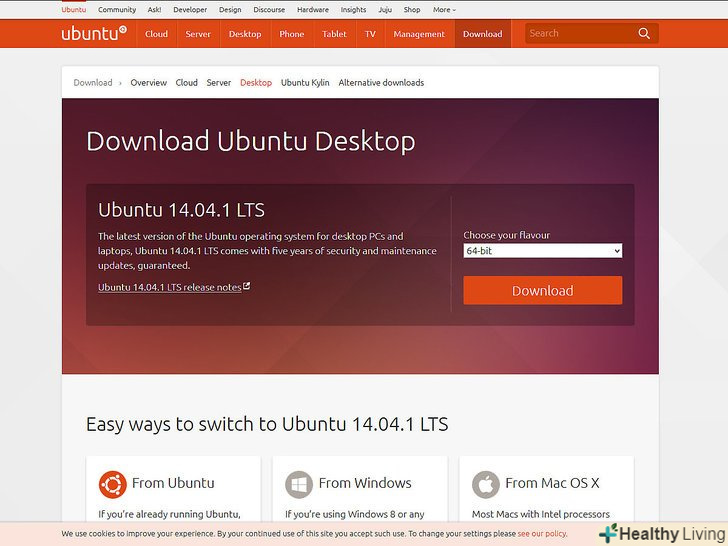Select the Download tab in navbar

click(x=483, y=34)
